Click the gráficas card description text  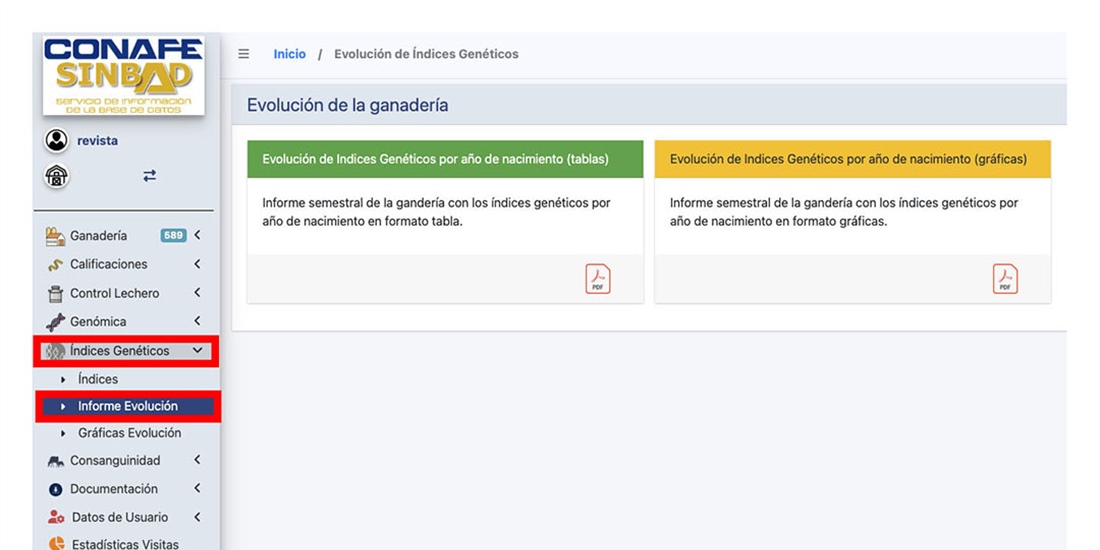click(844, 212)
